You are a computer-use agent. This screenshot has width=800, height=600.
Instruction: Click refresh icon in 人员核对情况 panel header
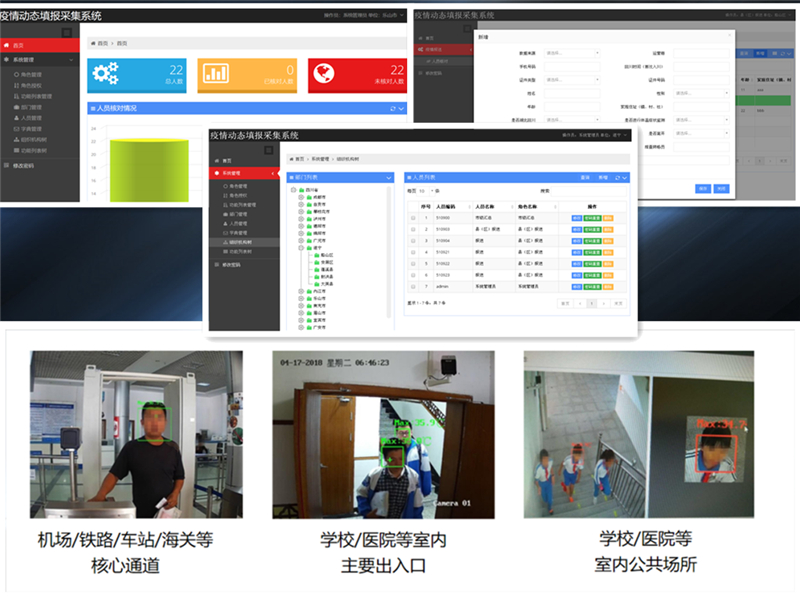tap(393, 108)
